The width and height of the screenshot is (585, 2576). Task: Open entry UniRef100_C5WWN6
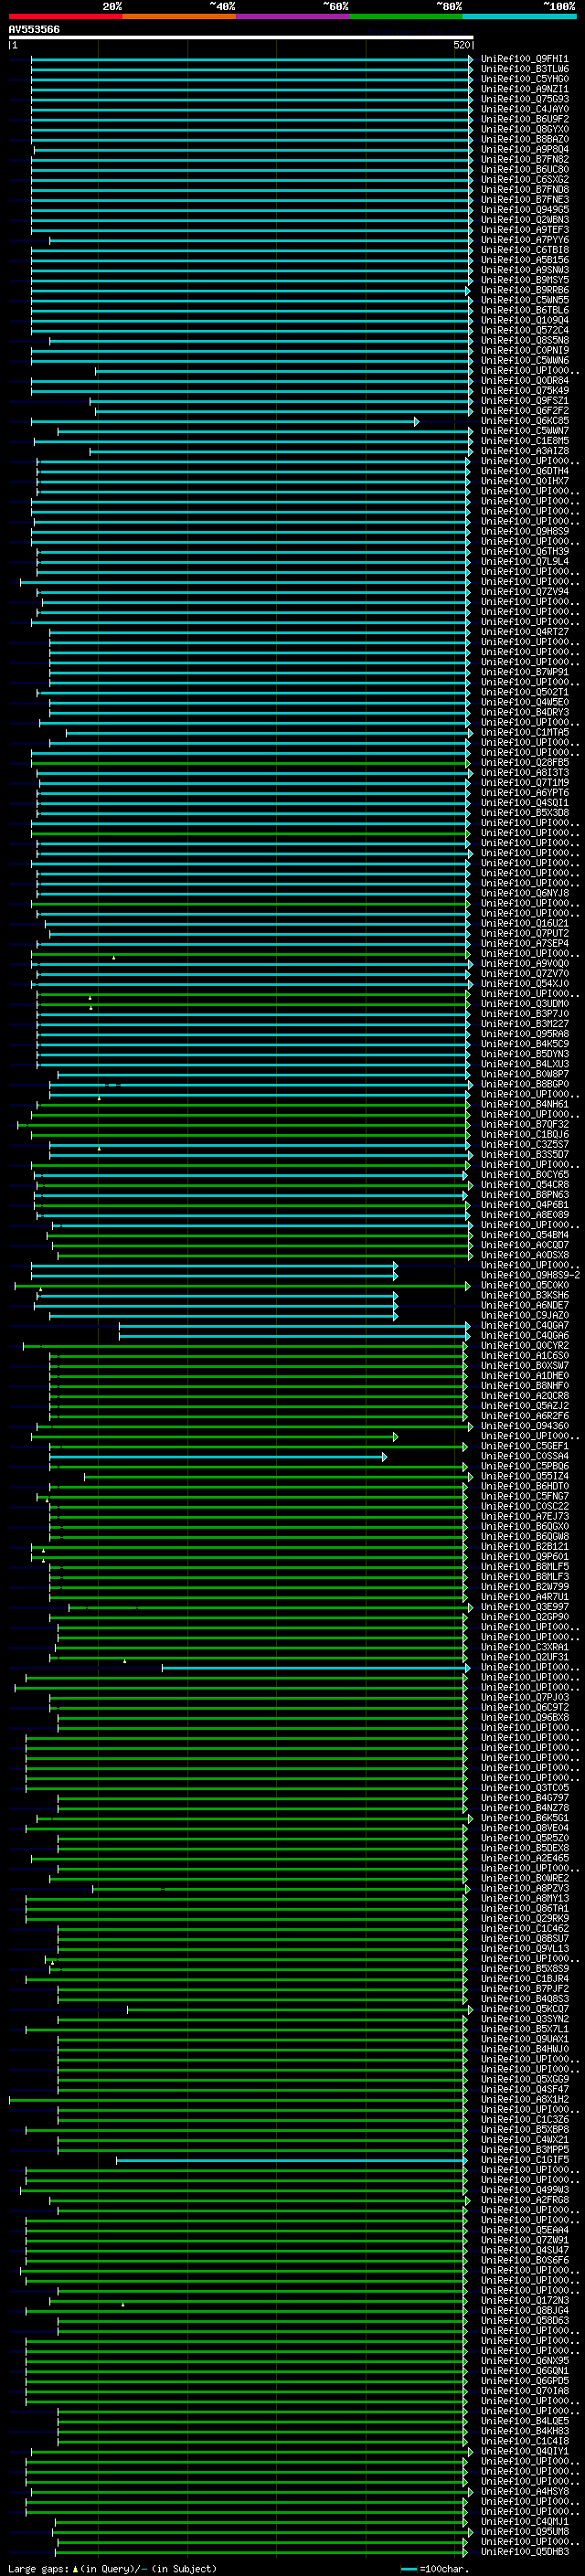coord(525,360)
